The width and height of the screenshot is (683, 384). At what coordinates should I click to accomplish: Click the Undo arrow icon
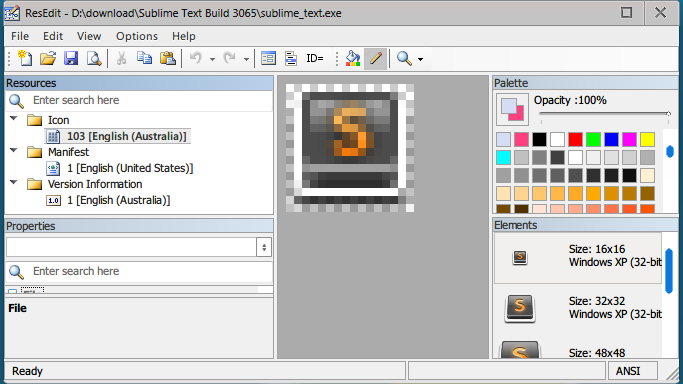point(196,58)
